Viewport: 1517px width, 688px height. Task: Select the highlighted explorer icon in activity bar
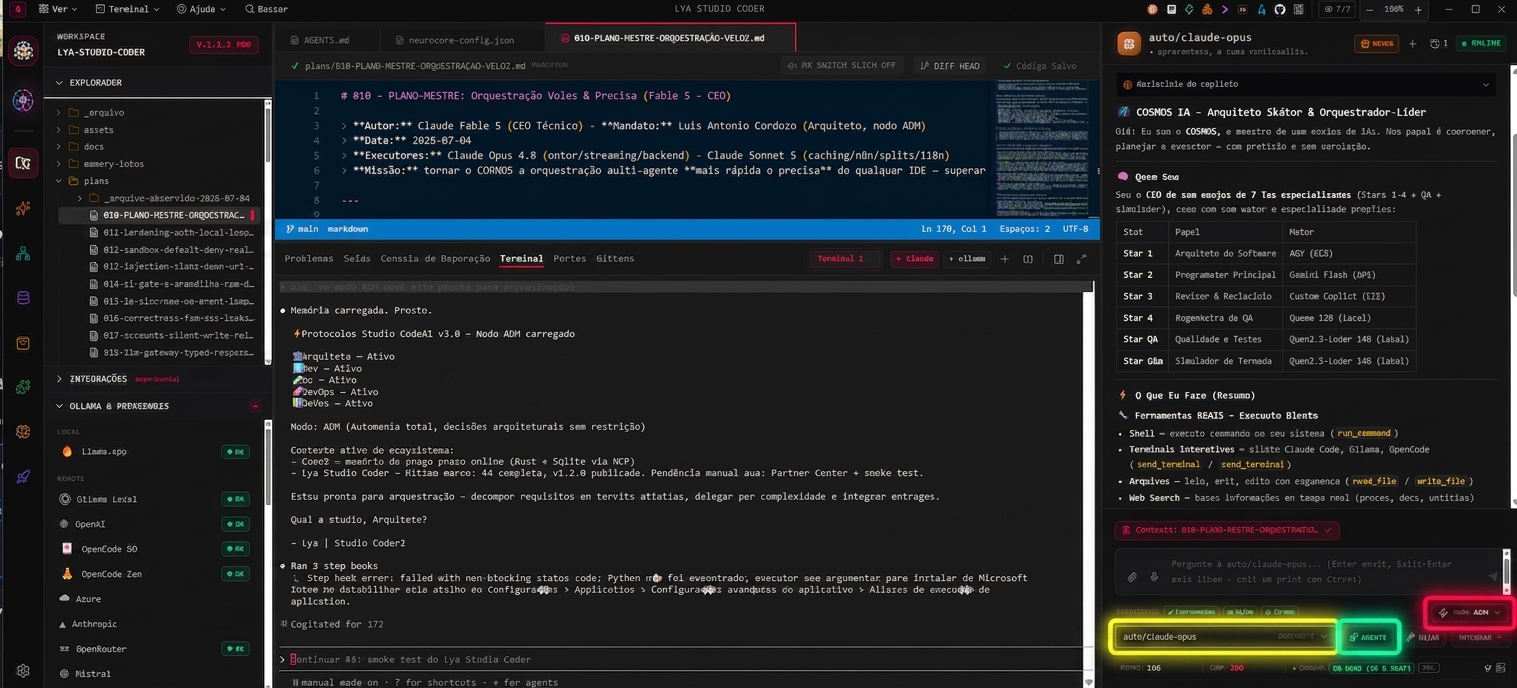pyautogui.click(x=23, y=163)
